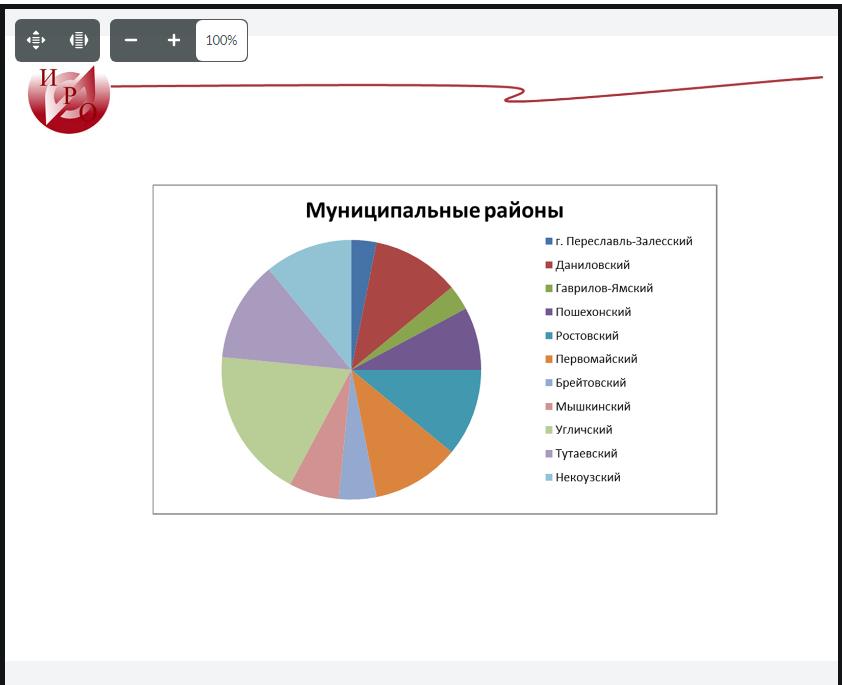Screen dimensions: 842x685
Task: Click the red swatch beside Даниловский
Action: point(548,265)
